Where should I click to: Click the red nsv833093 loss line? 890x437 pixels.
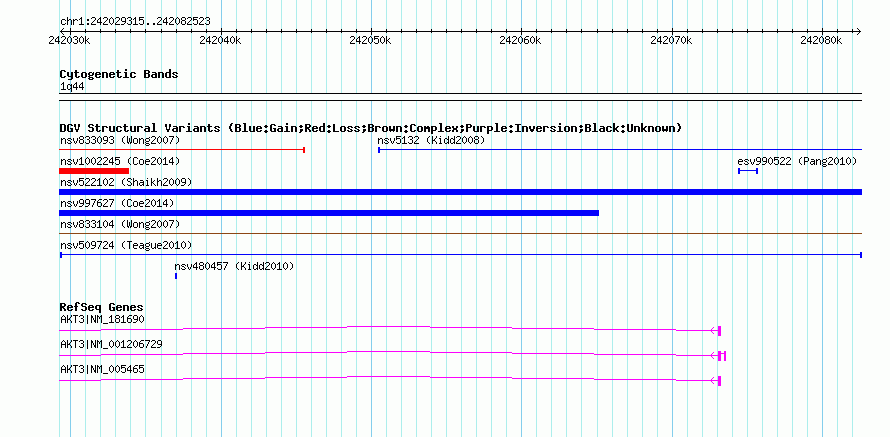click(x=182, y=150)
